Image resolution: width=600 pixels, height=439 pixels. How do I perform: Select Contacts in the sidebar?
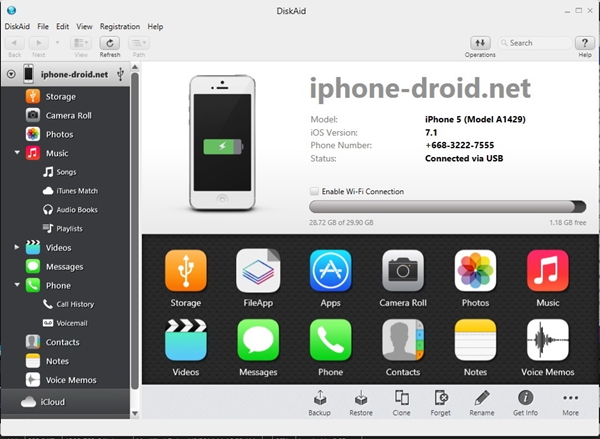coord(65,342)
